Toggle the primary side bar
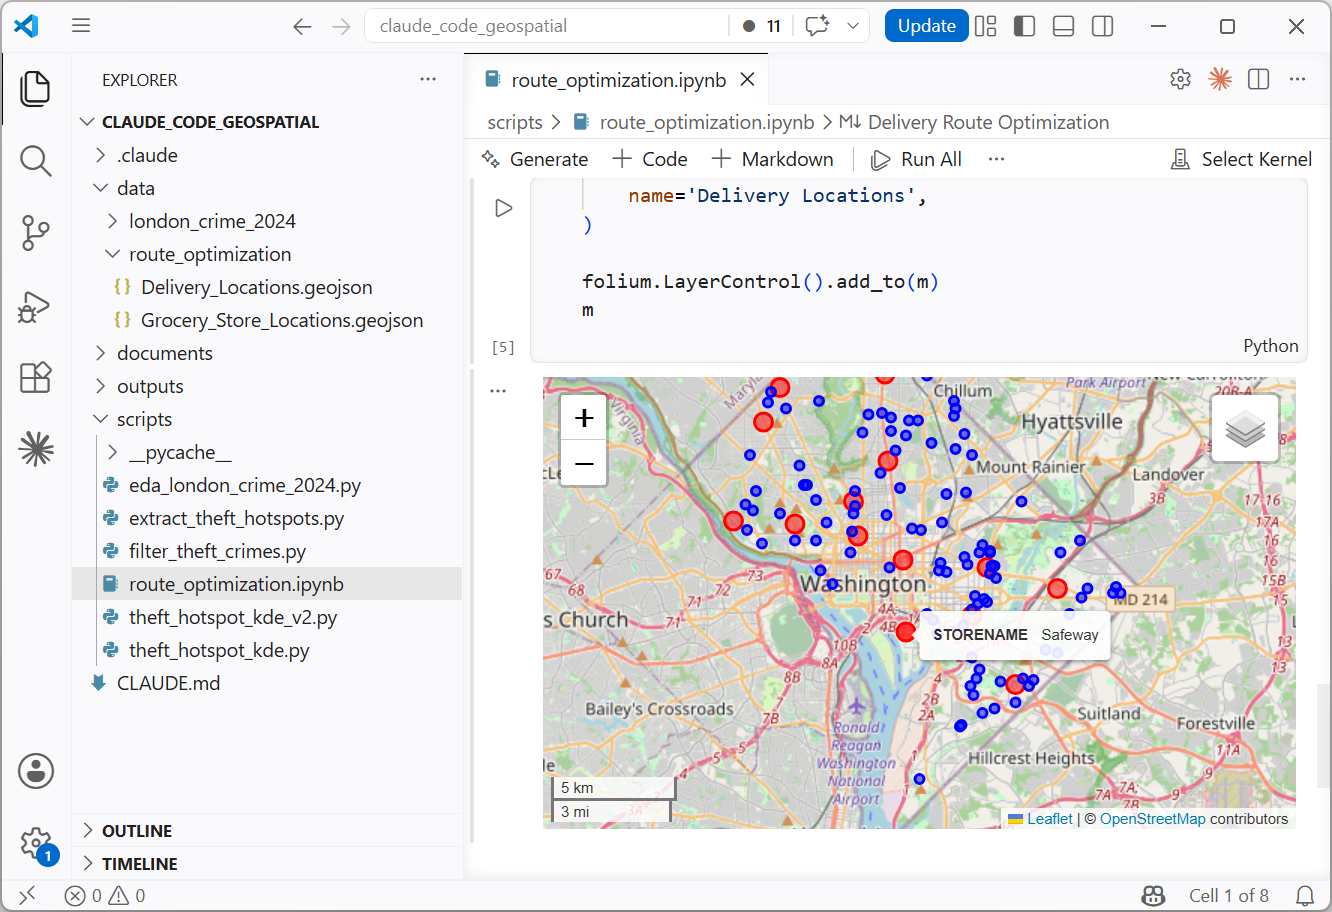This screenshot has height=912, width=1332. tap(1024, 26)
